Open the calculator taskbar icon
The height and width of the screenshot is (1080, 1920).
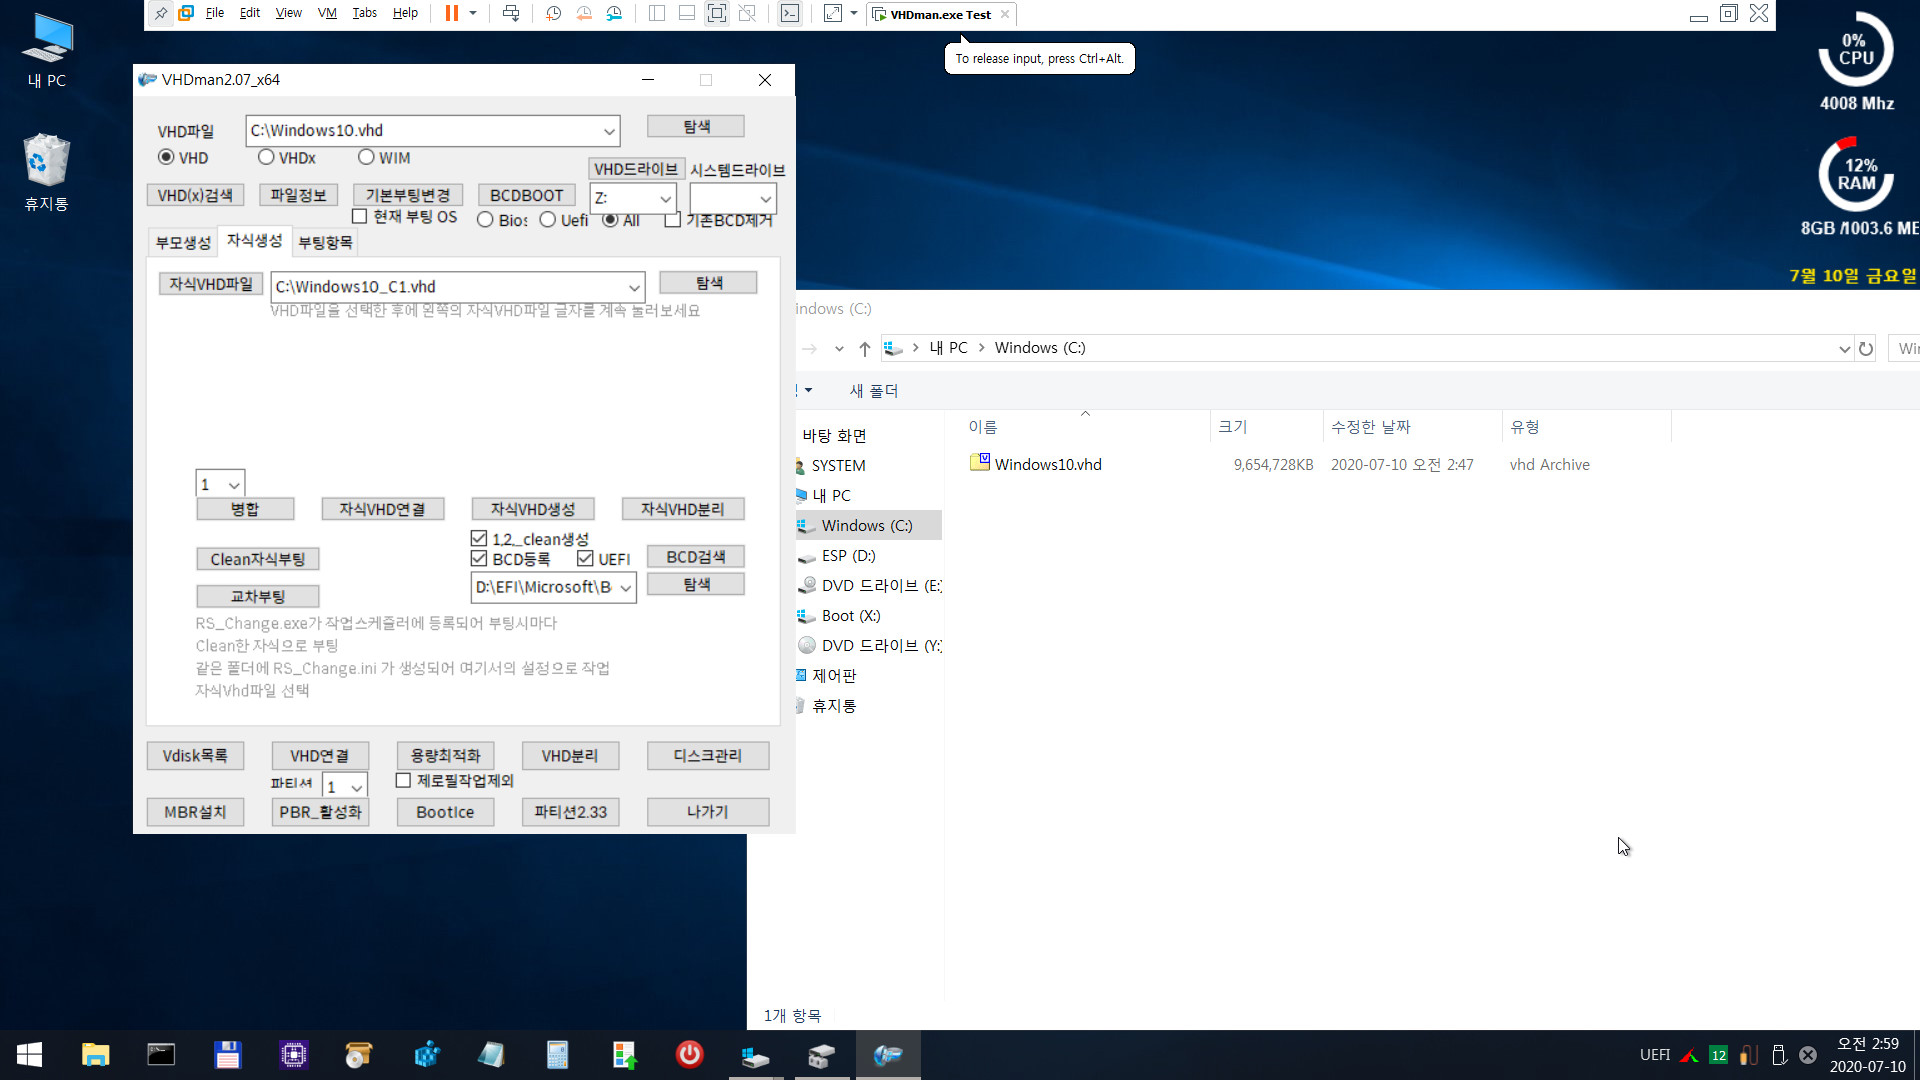click(x=557, y=1055)
